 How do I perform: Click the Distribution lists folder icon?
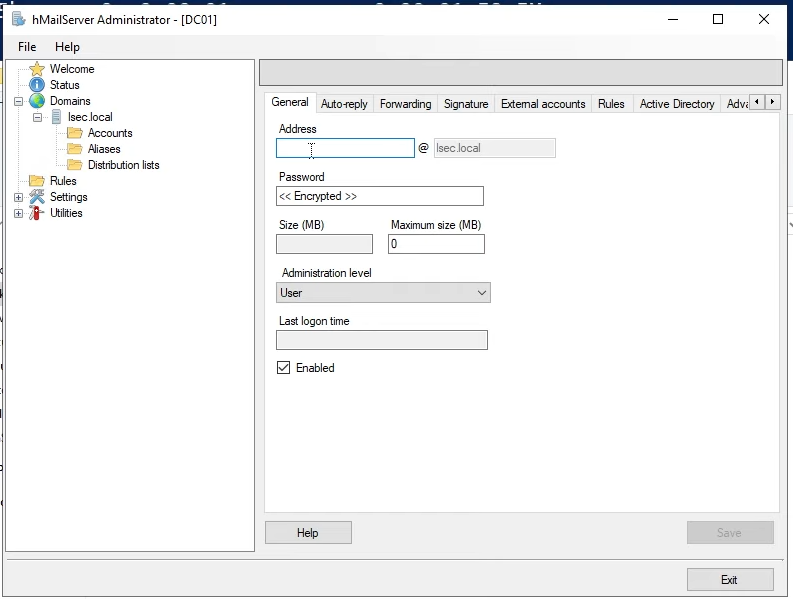[x=75, y=165]
